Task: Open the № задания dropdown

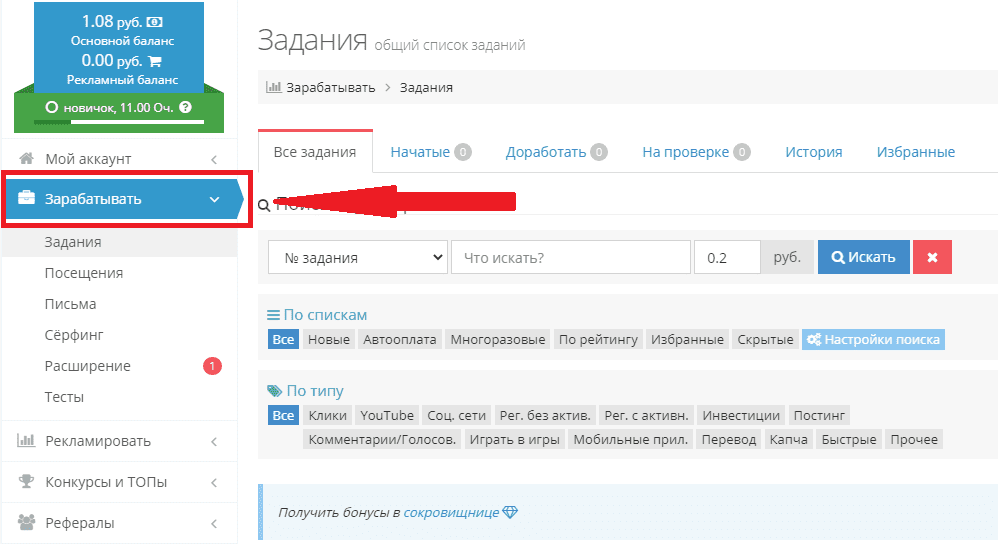Action: click(358, 257)
